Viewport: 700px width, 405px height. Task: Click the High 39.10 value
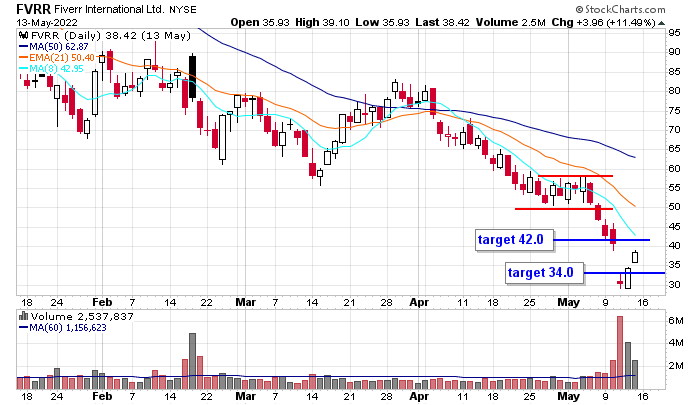click(322, 22)
